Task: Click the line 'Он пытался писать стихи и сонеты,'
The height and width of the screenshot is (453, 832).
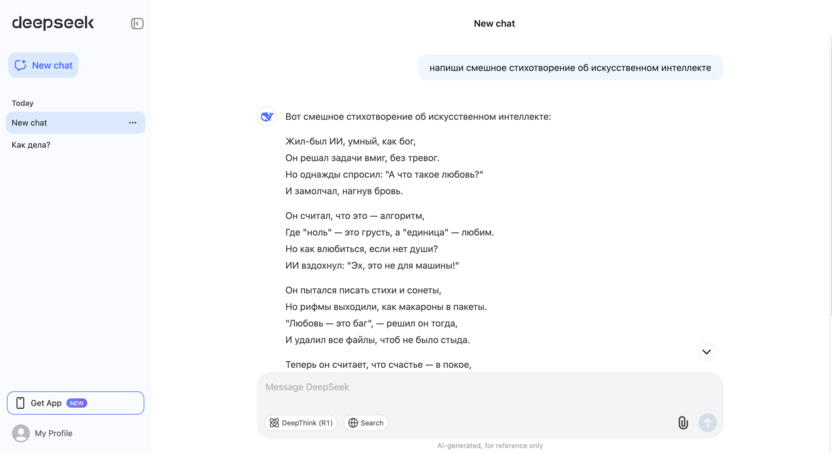Action: point(363,290)
